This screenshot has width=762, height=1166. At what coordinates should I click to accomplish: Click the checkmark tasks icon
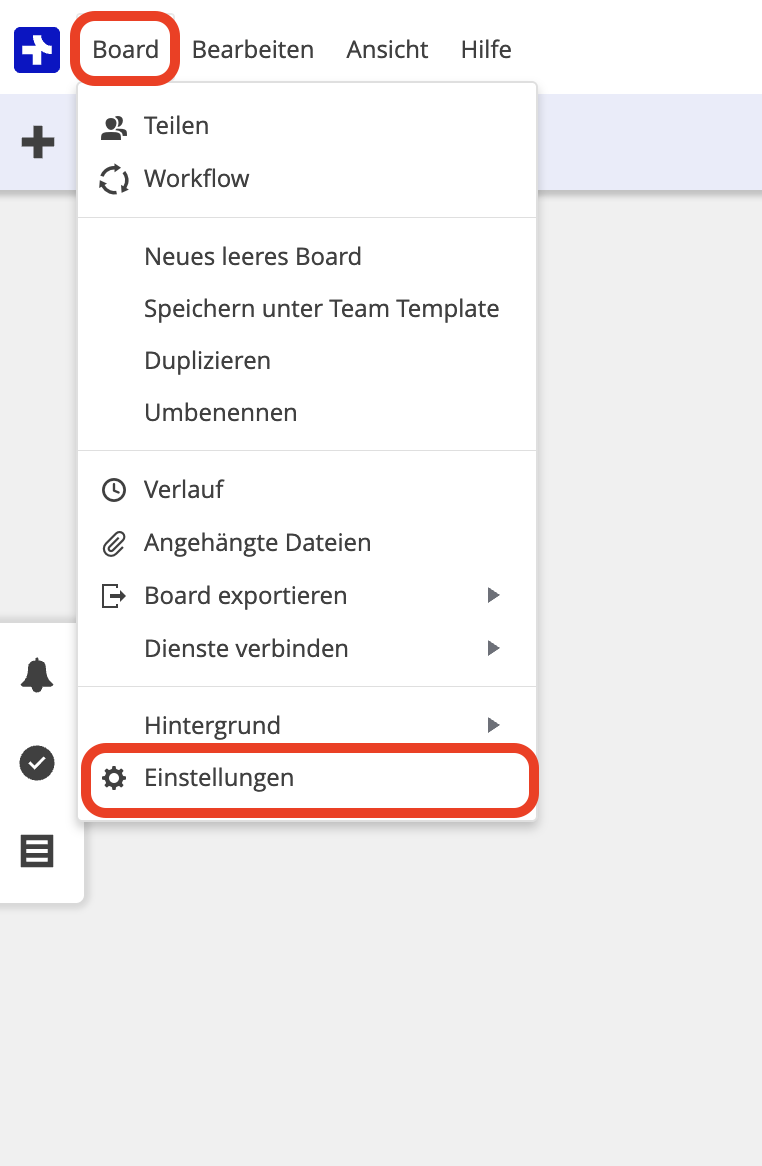pyautogui.click(x=37, y=764)
